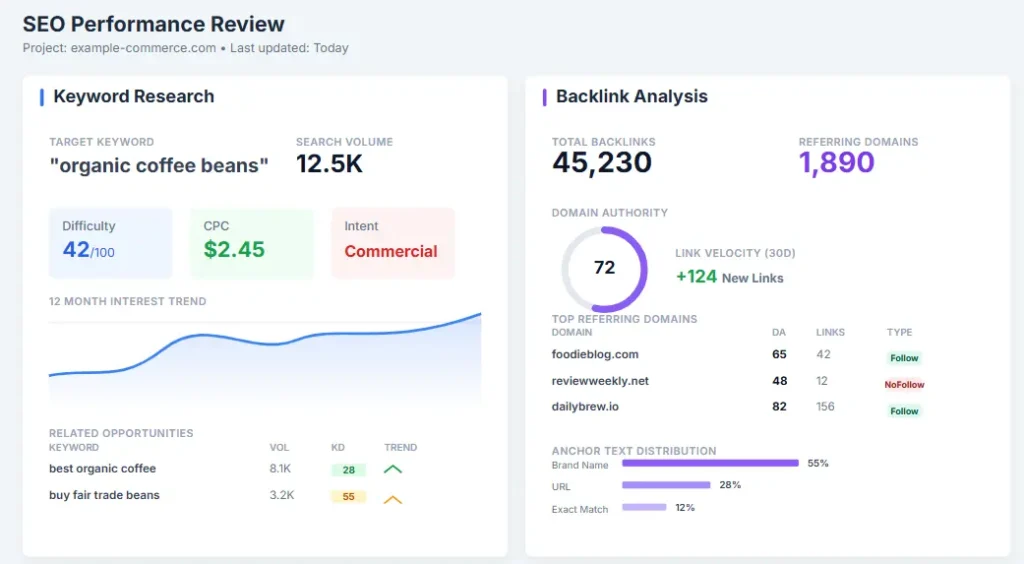Click the VOL column header
This screenshot has width=1024, height=564.
(x=279, y=448)
